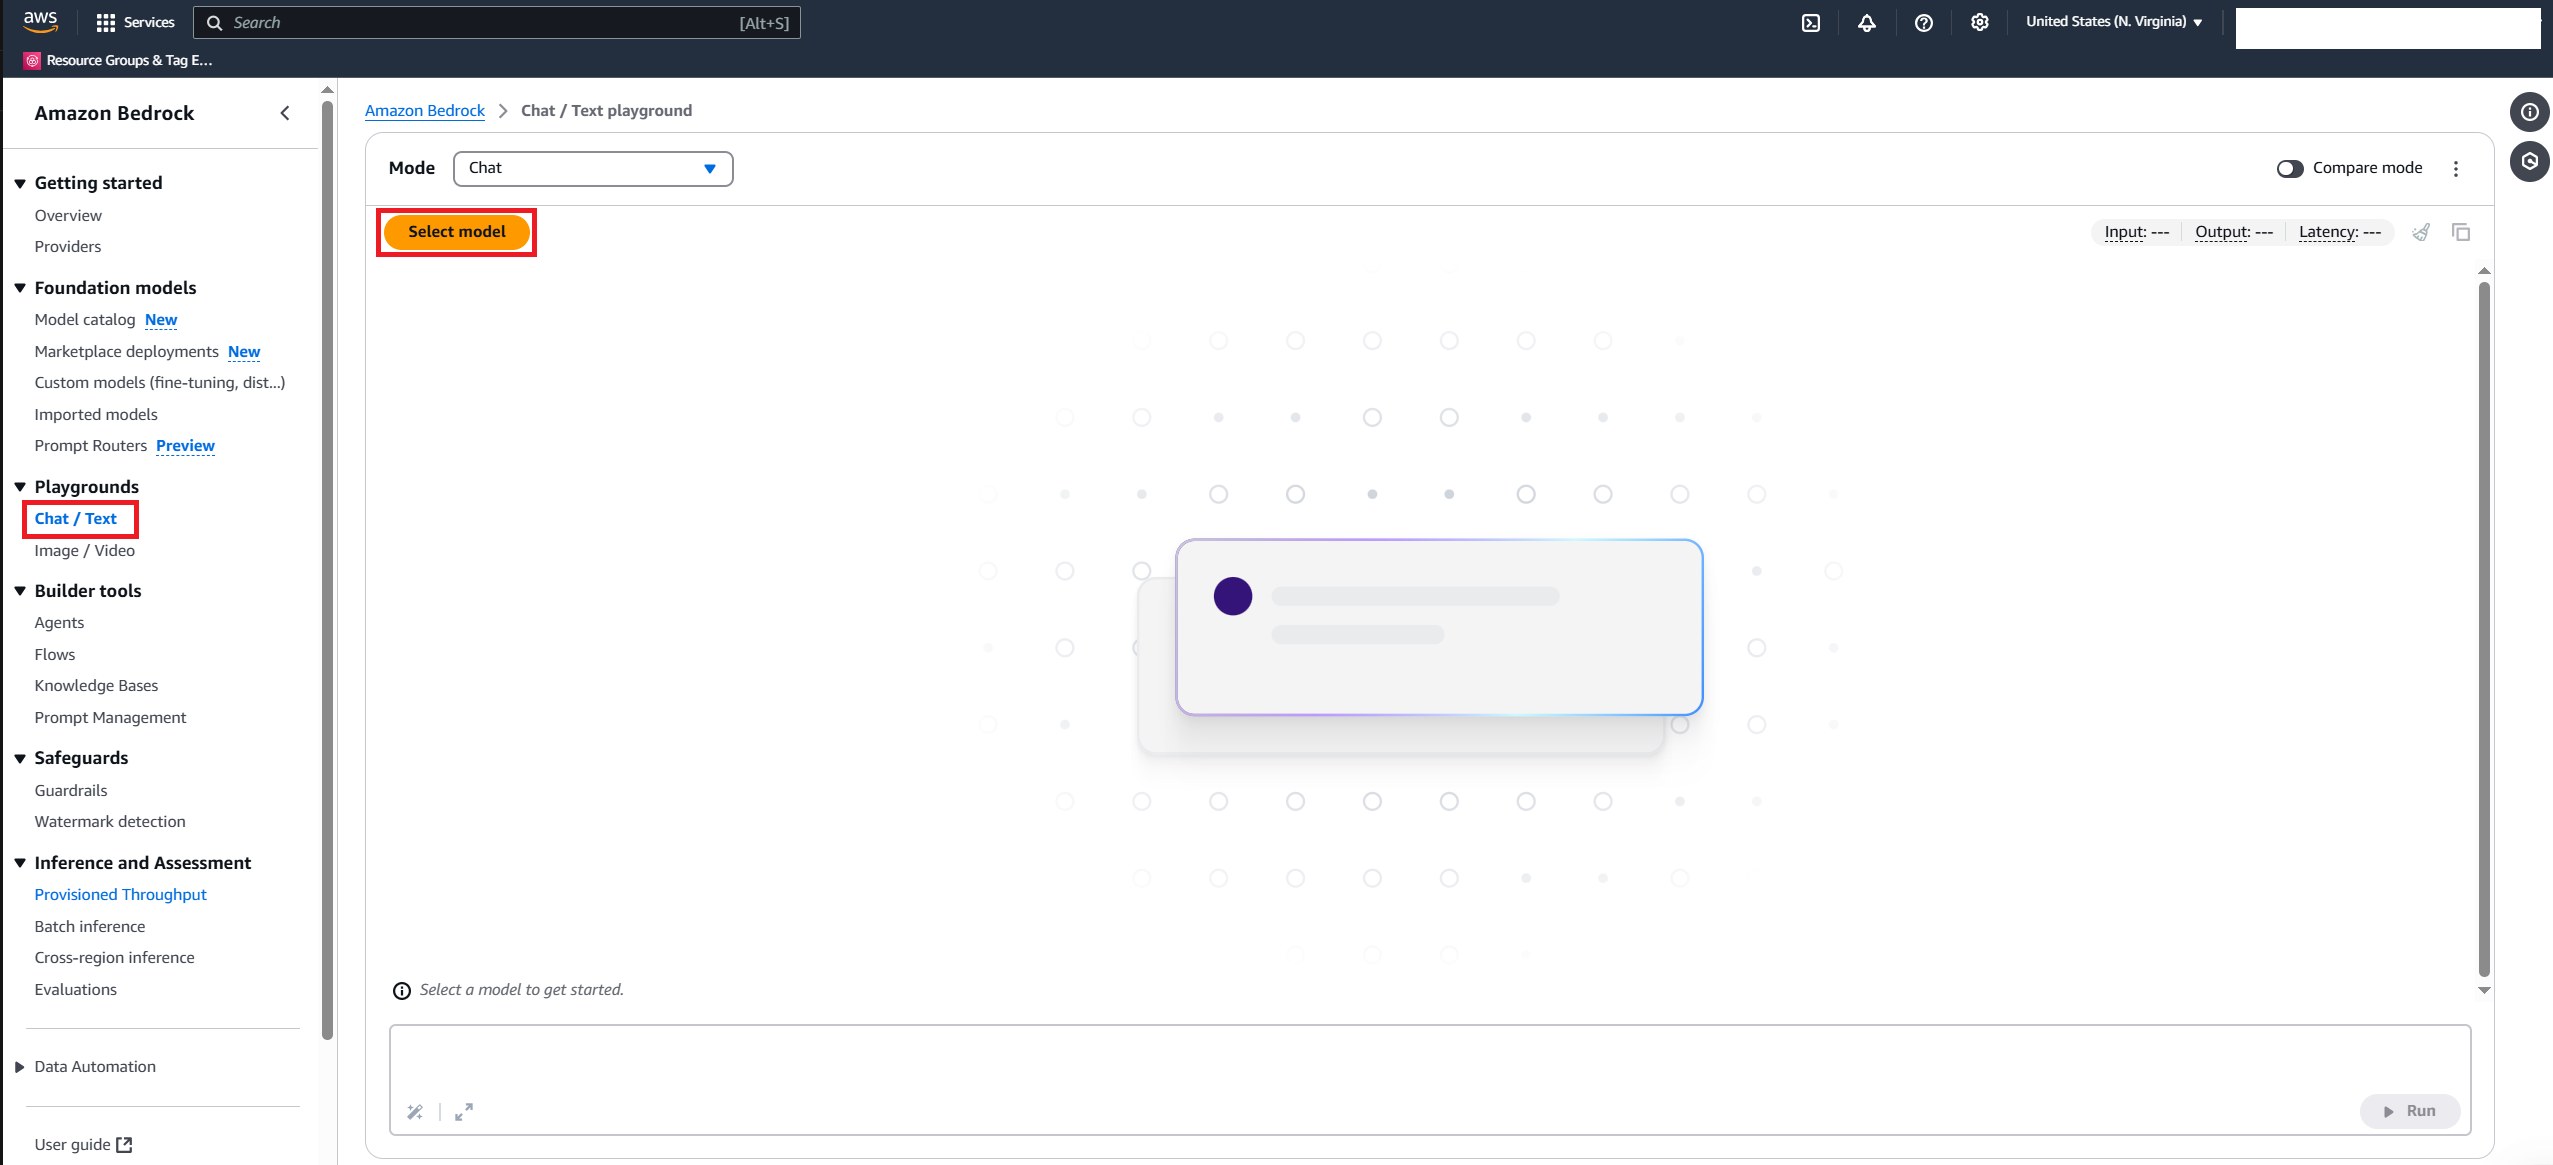Open the notifications bell
Screen dimensions: 2553x1165
pyautogui.click(x=1867, y=22)
